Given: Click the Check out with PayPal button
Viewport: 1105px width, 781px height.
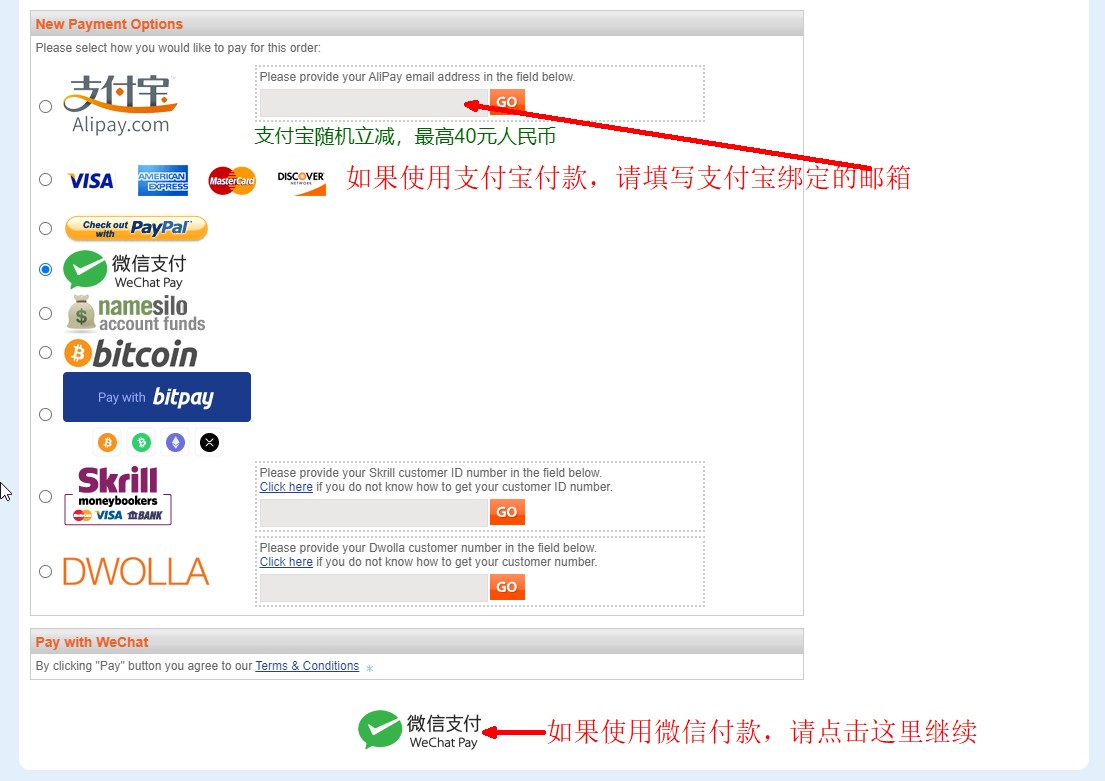Looking at the screenshot, I should [x=136, y=228].
